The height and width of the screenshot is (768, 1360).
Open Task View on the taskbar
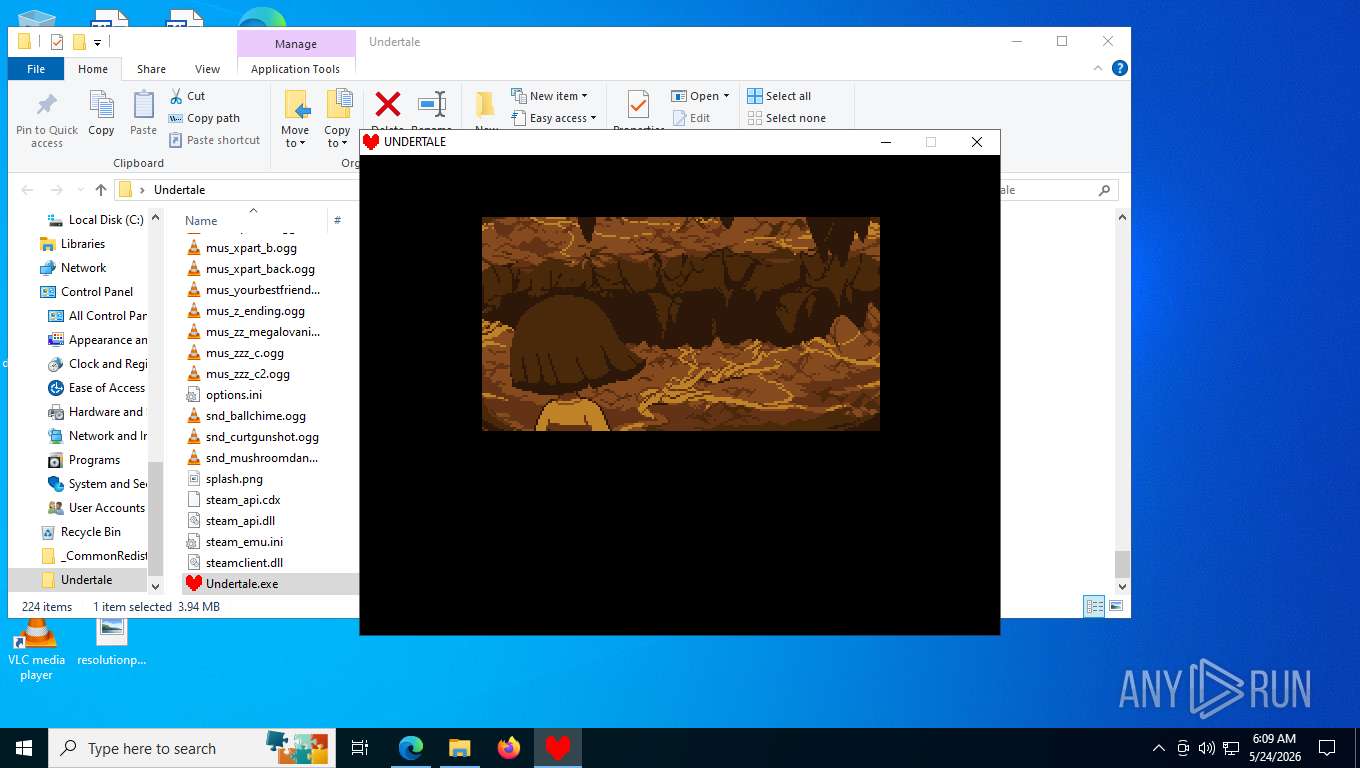click(x=360, y=748)
